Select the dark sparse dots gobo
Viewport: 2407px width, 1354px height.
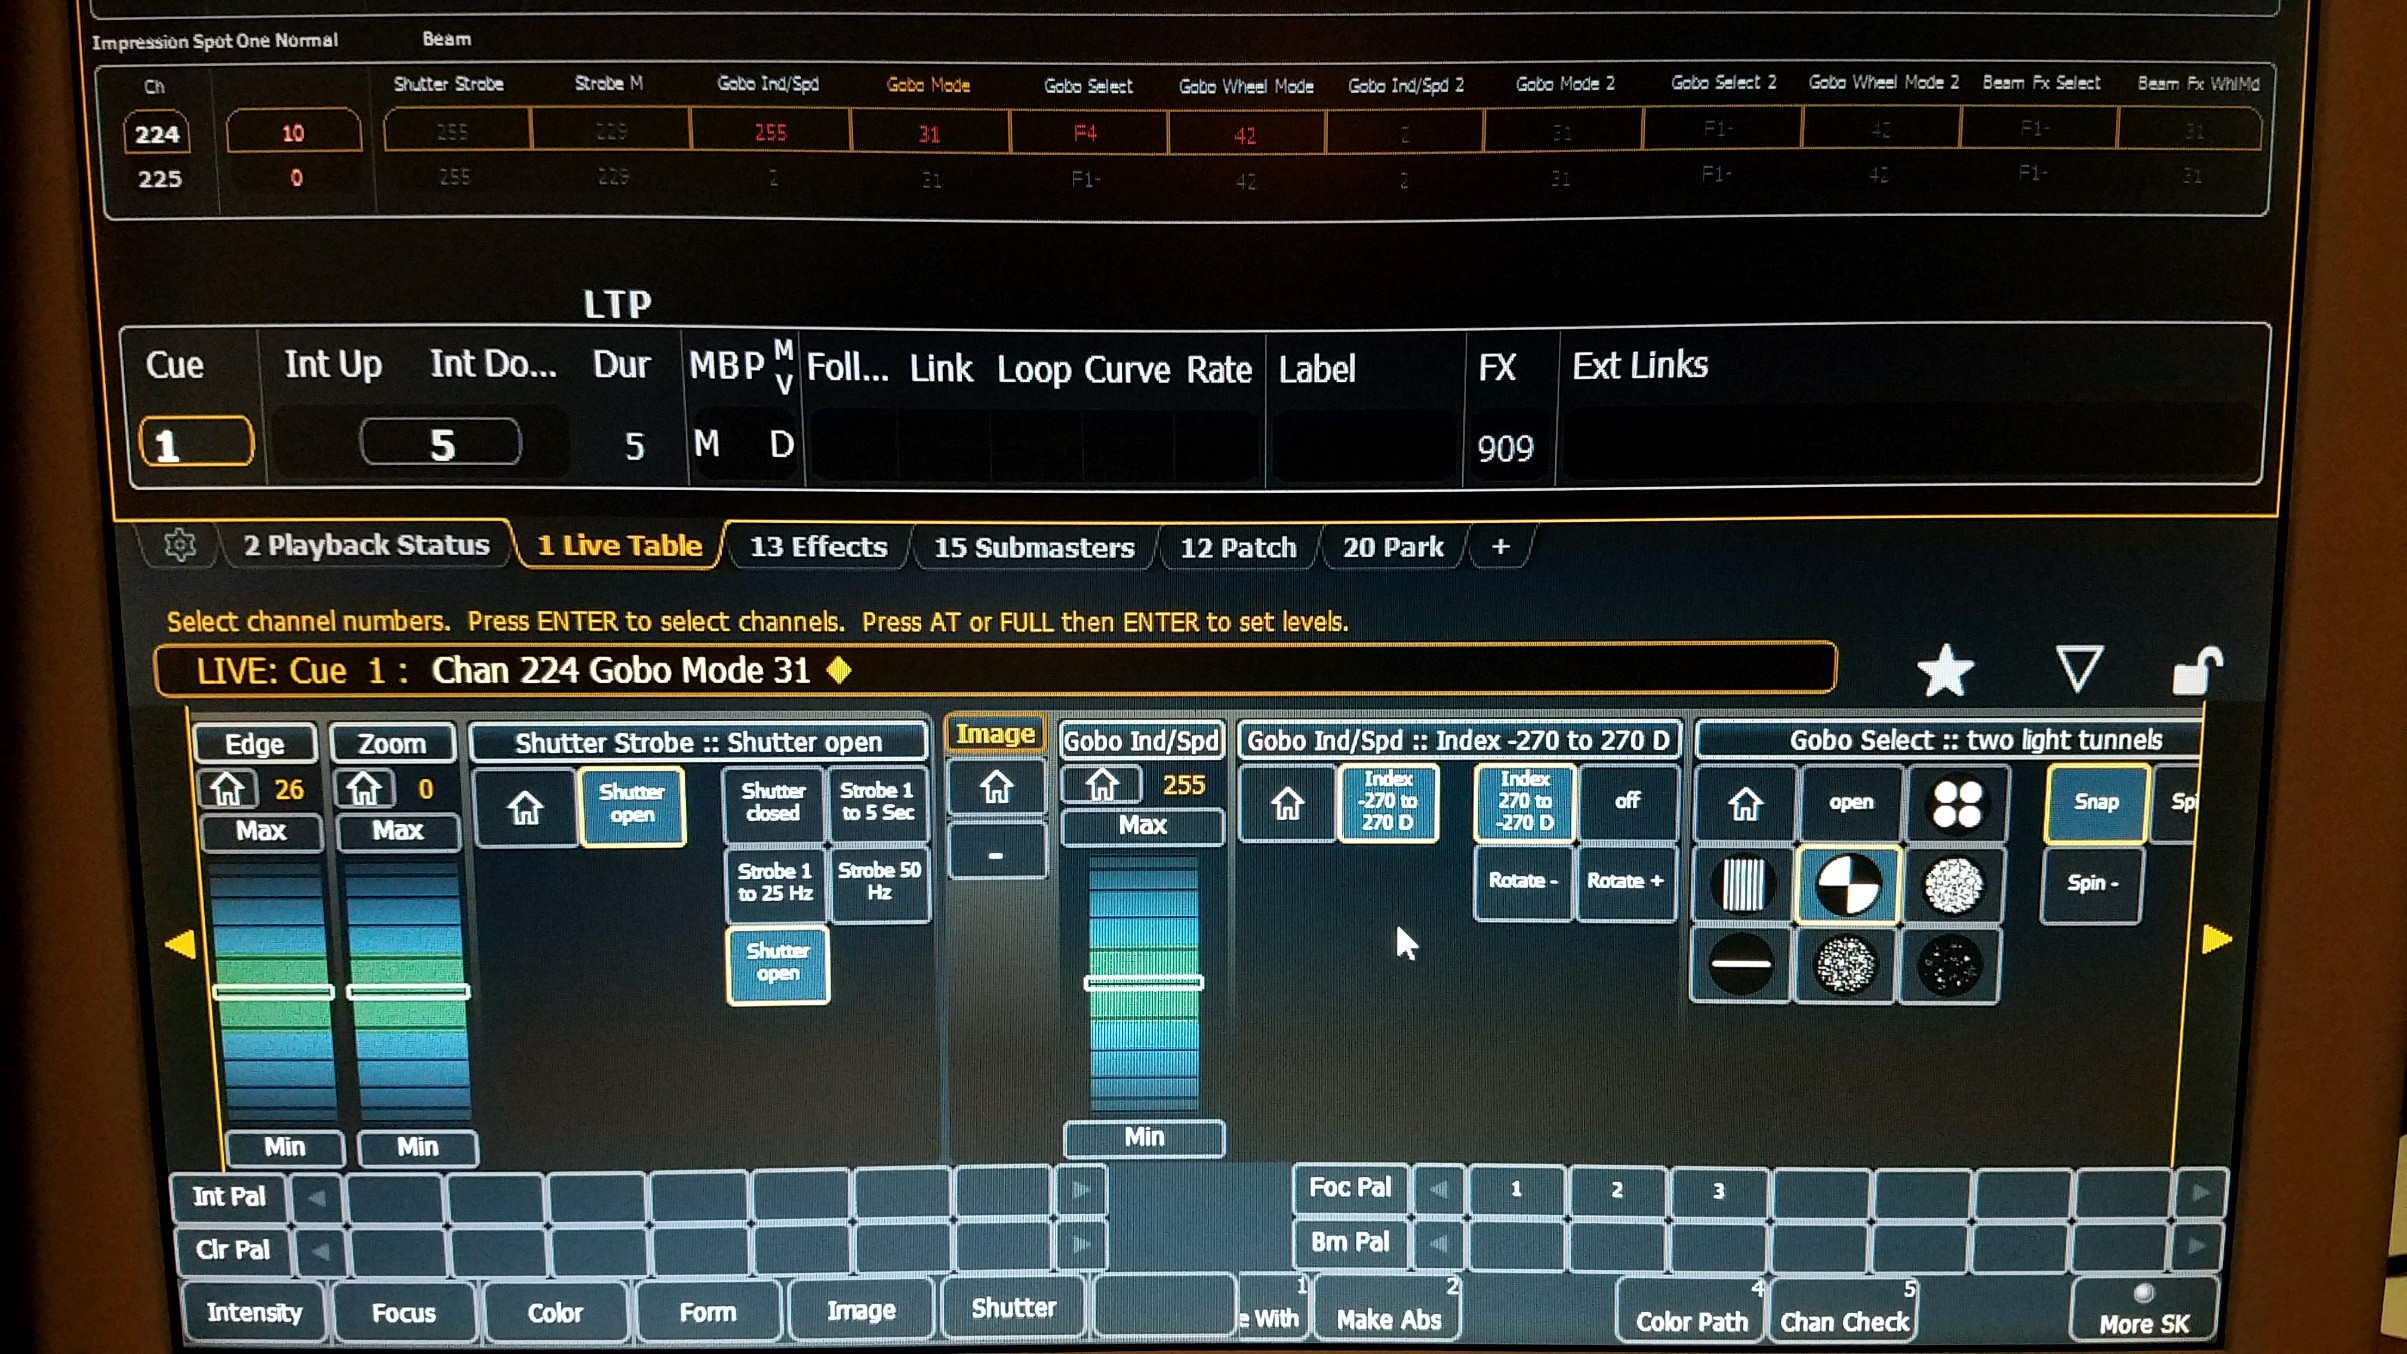(1950, 965)
